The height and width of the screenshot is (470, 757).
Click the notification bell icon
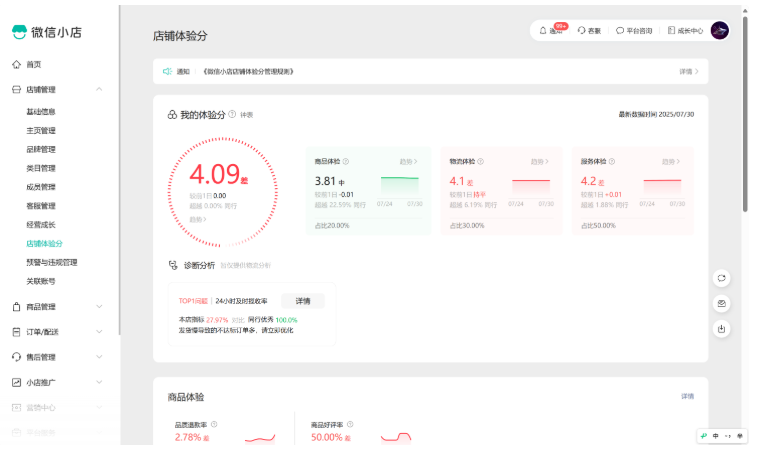tap(543, 31)
